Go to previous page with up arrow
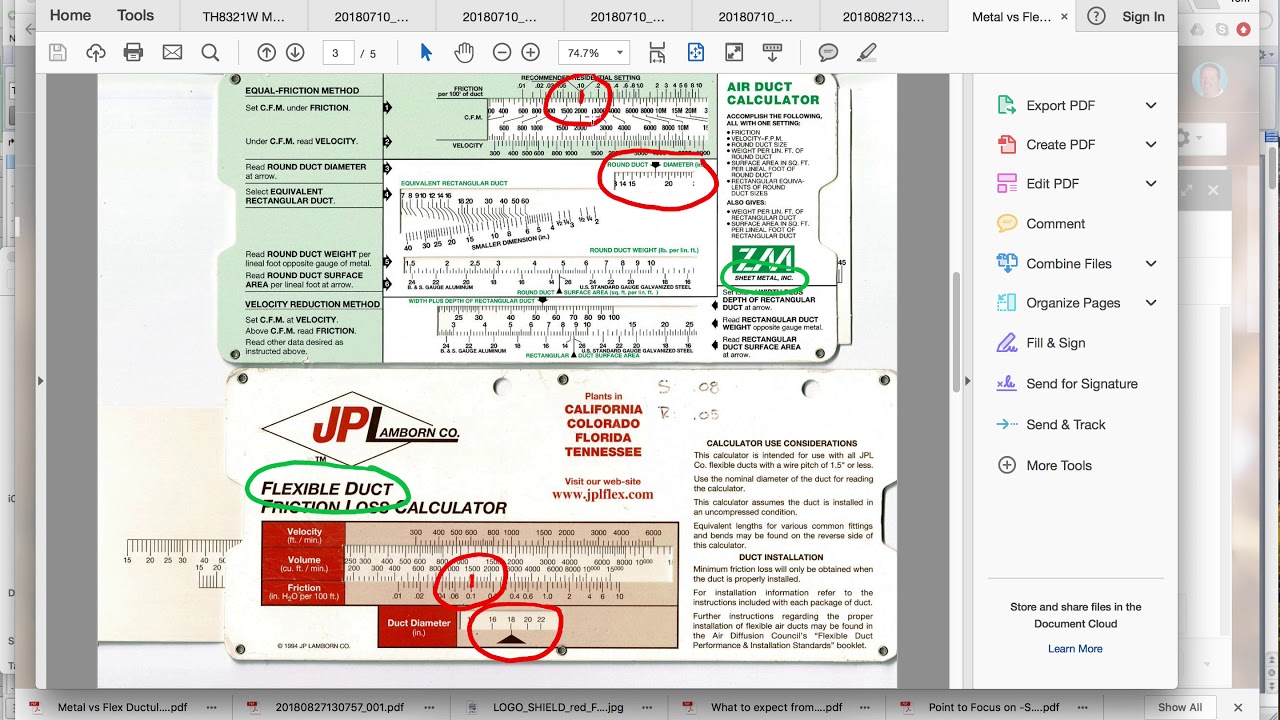Viewport: 1280px width, 720px height. point(266,53)
